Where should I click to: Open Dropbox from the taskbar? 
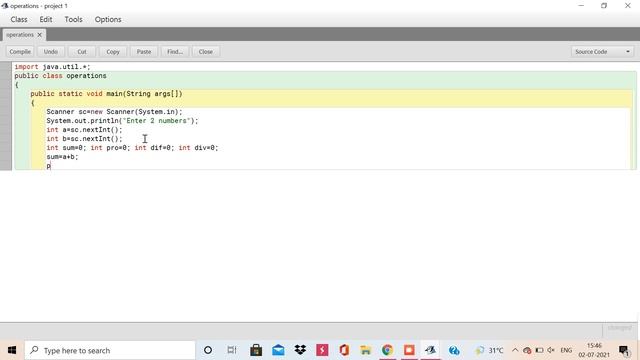click(300, 350)
